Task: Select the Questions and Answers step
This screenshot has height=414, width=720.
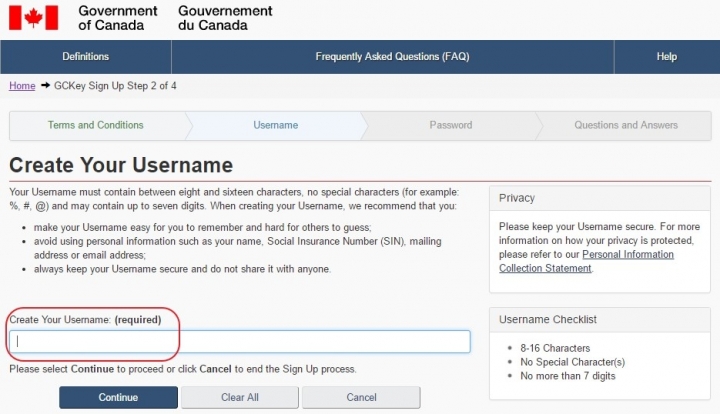Action: (x=626, y=125)
